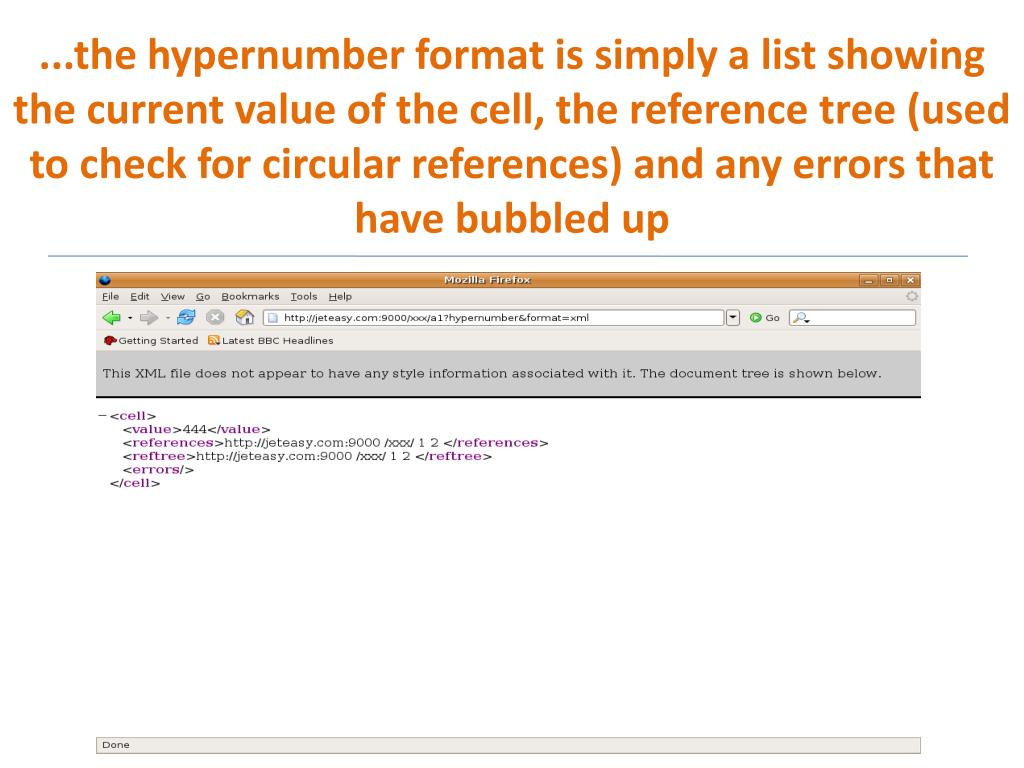Open the File menu
The height and width of the screenshot is (768, 1024).
tap(110, 296)
